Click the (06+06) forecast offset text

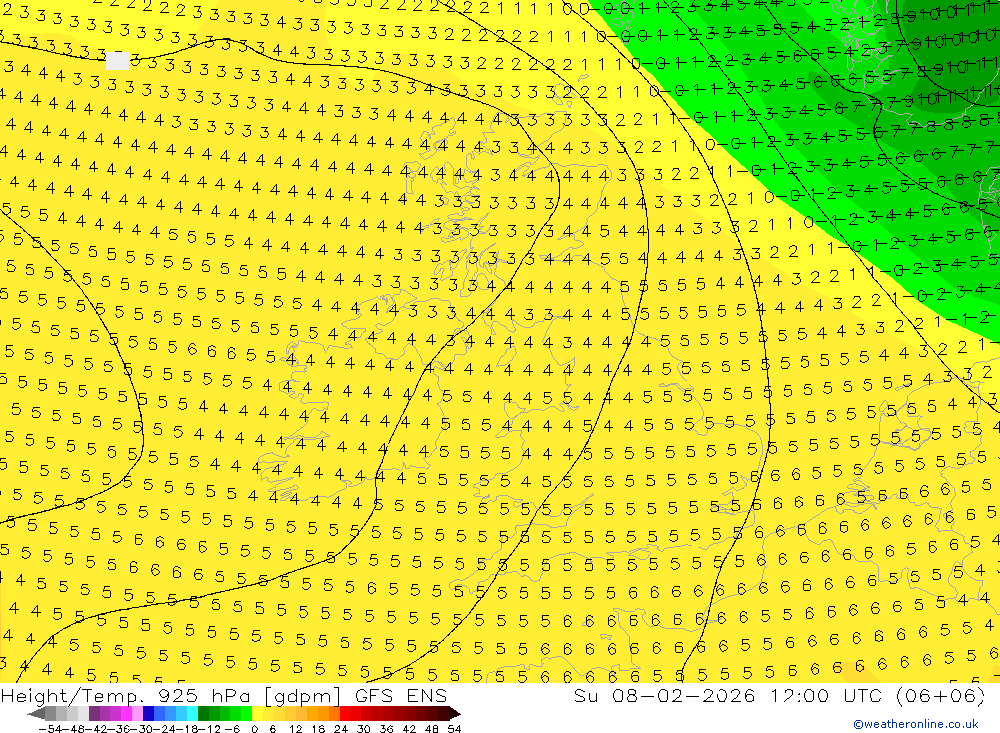[941, 695]
